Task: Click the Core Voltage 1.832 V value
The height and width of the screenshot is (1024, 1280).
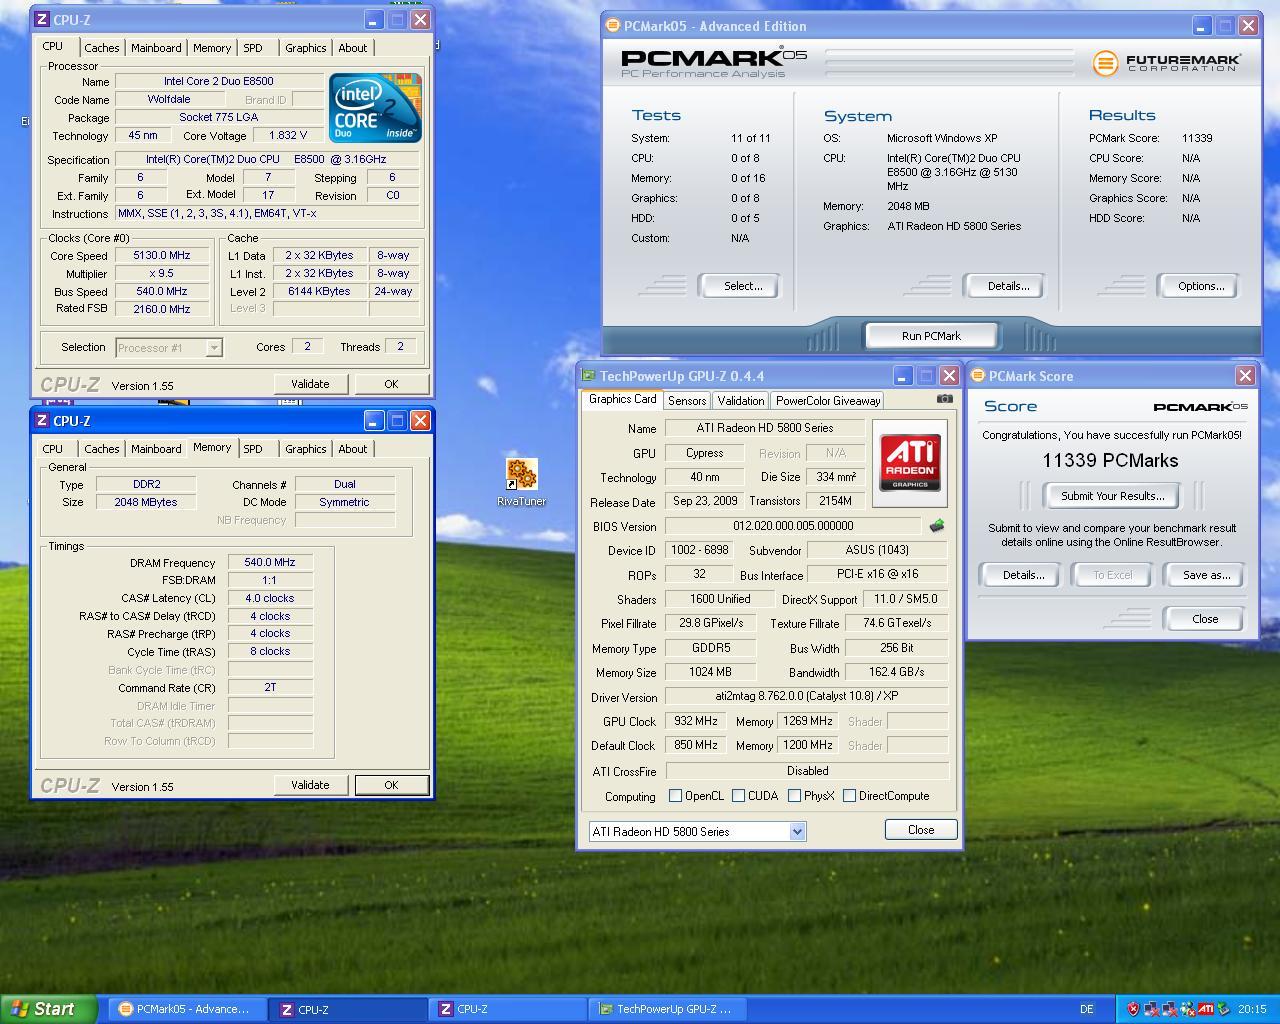Action: tap(288, 136)
